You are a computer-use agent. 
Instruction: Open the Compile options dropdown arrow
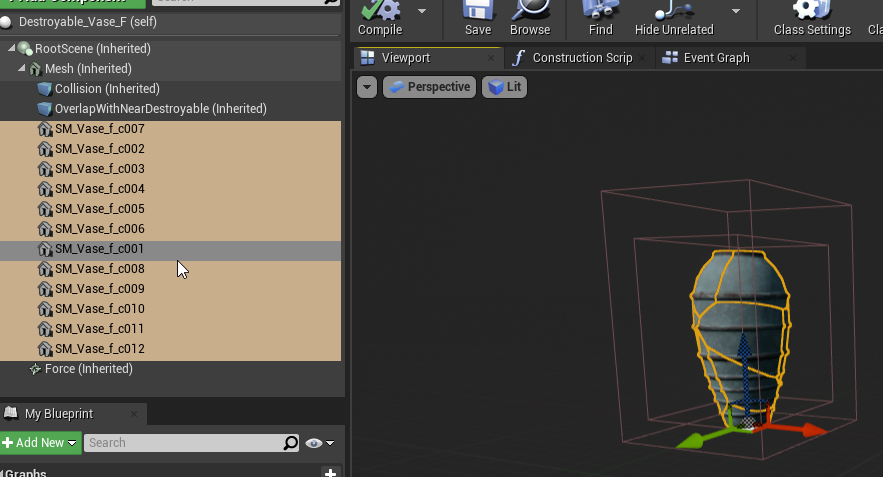point(422,11)
